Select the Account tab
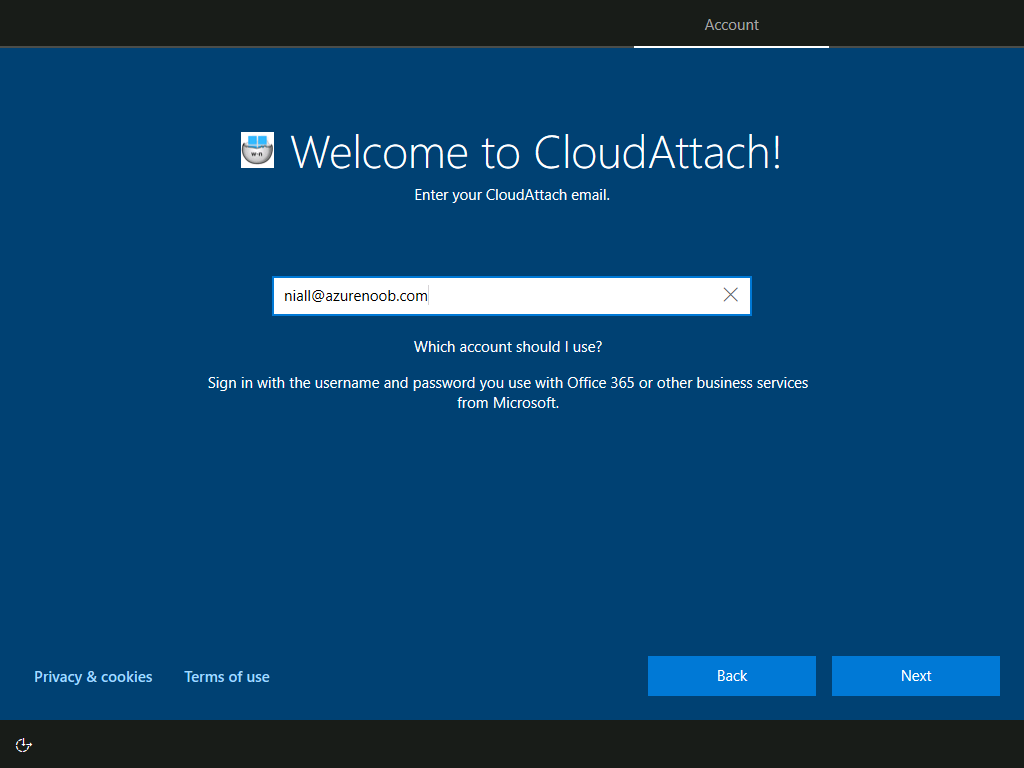1024x768 pixels. point(731,25)
